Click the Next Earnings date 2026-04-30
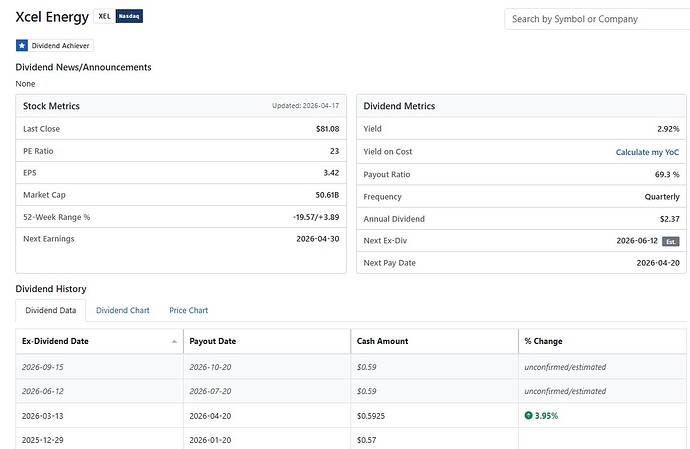The image size is (690, 449). [318, 239]
